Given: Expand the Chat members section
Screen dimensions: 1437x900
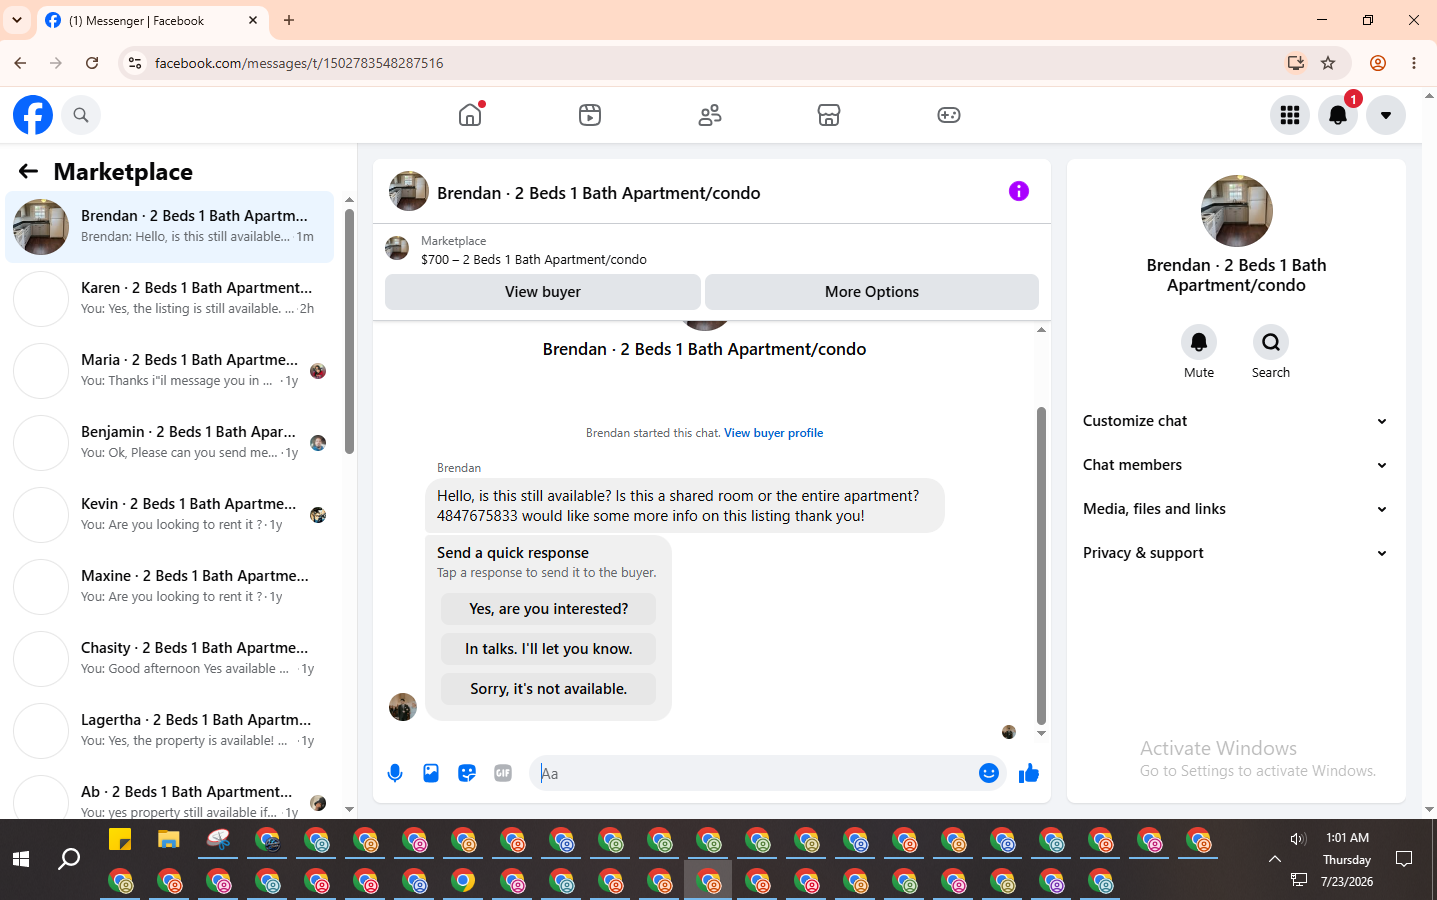Looking at the screenshot, I should pos(1236,465).
